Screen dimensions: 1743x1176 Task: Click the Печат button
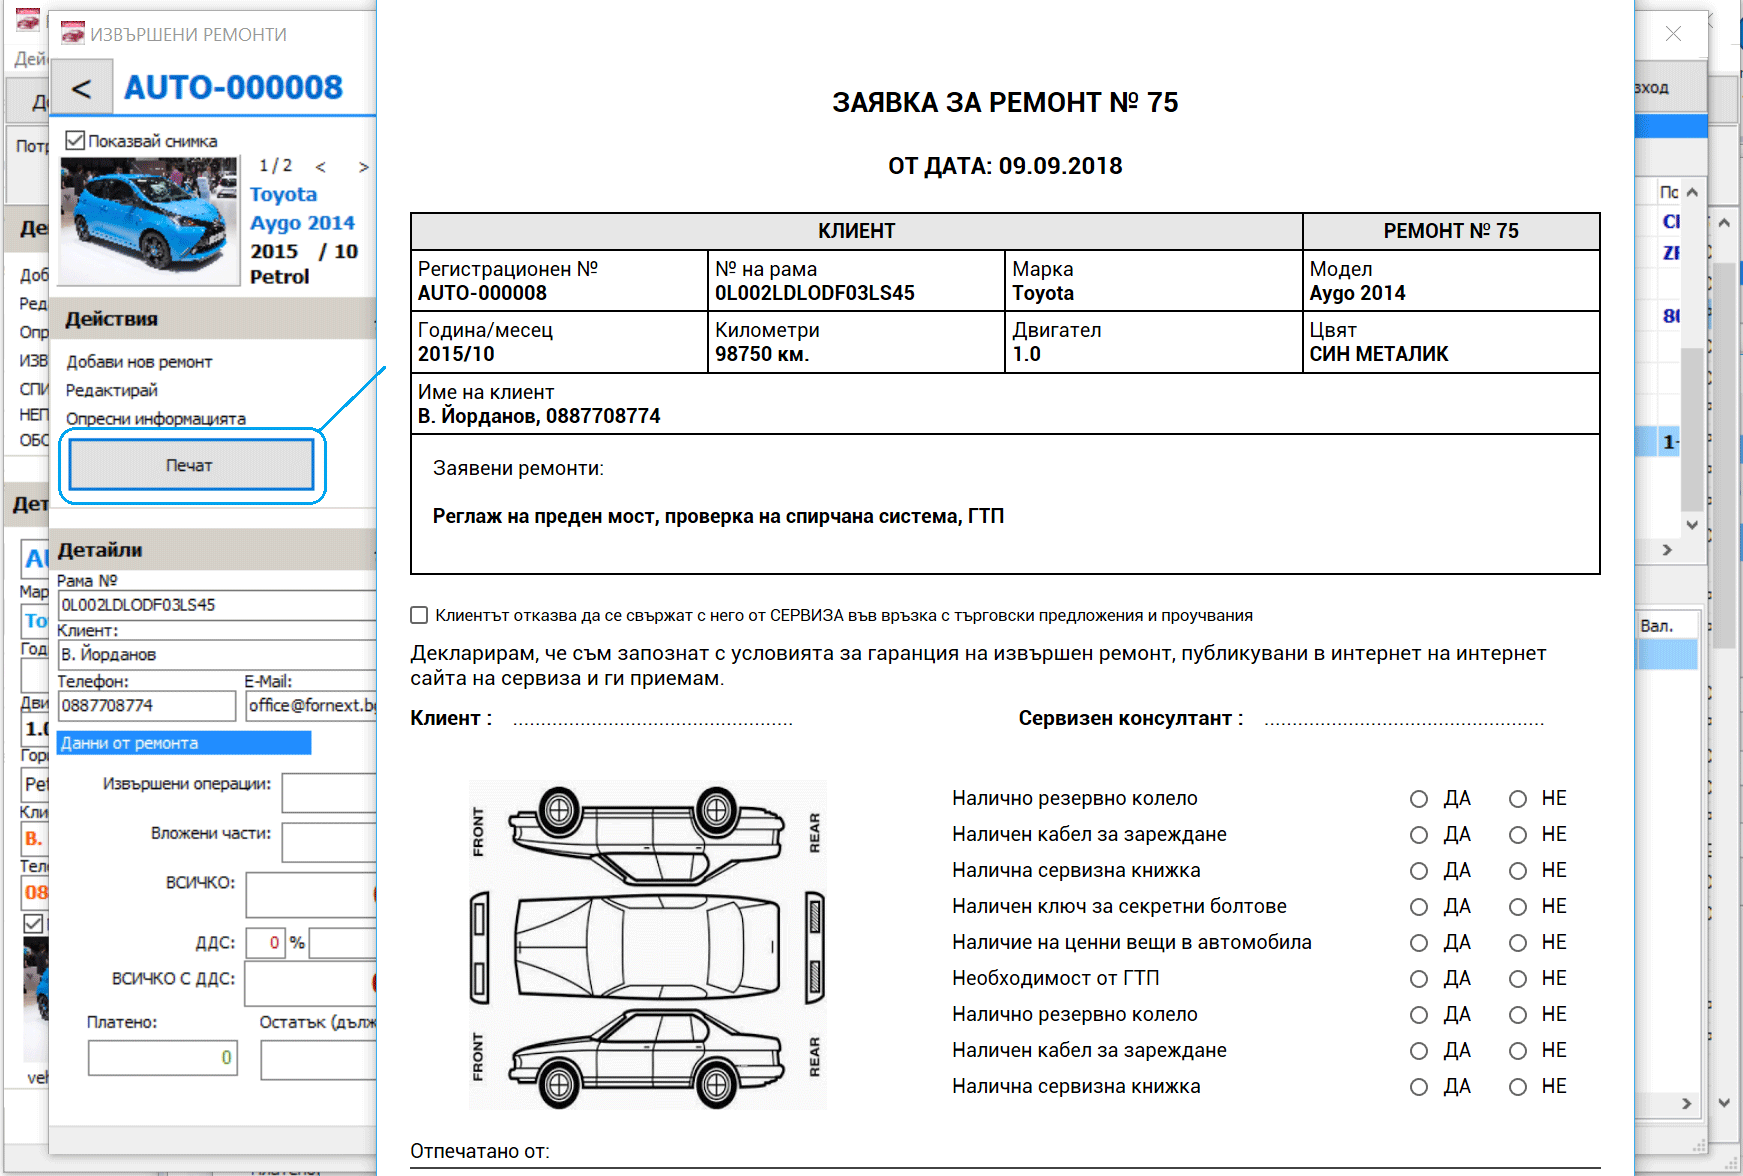pos(191,465)
